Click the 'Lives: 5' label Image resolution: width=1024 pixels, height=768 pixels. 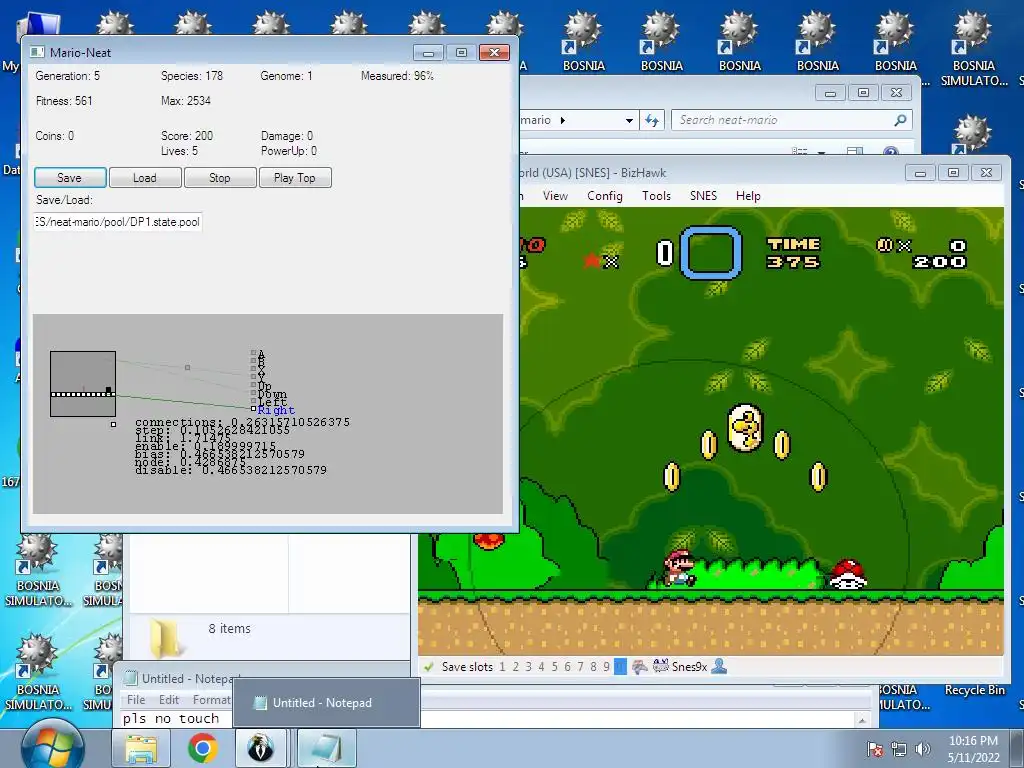click(x=180, y=151)
